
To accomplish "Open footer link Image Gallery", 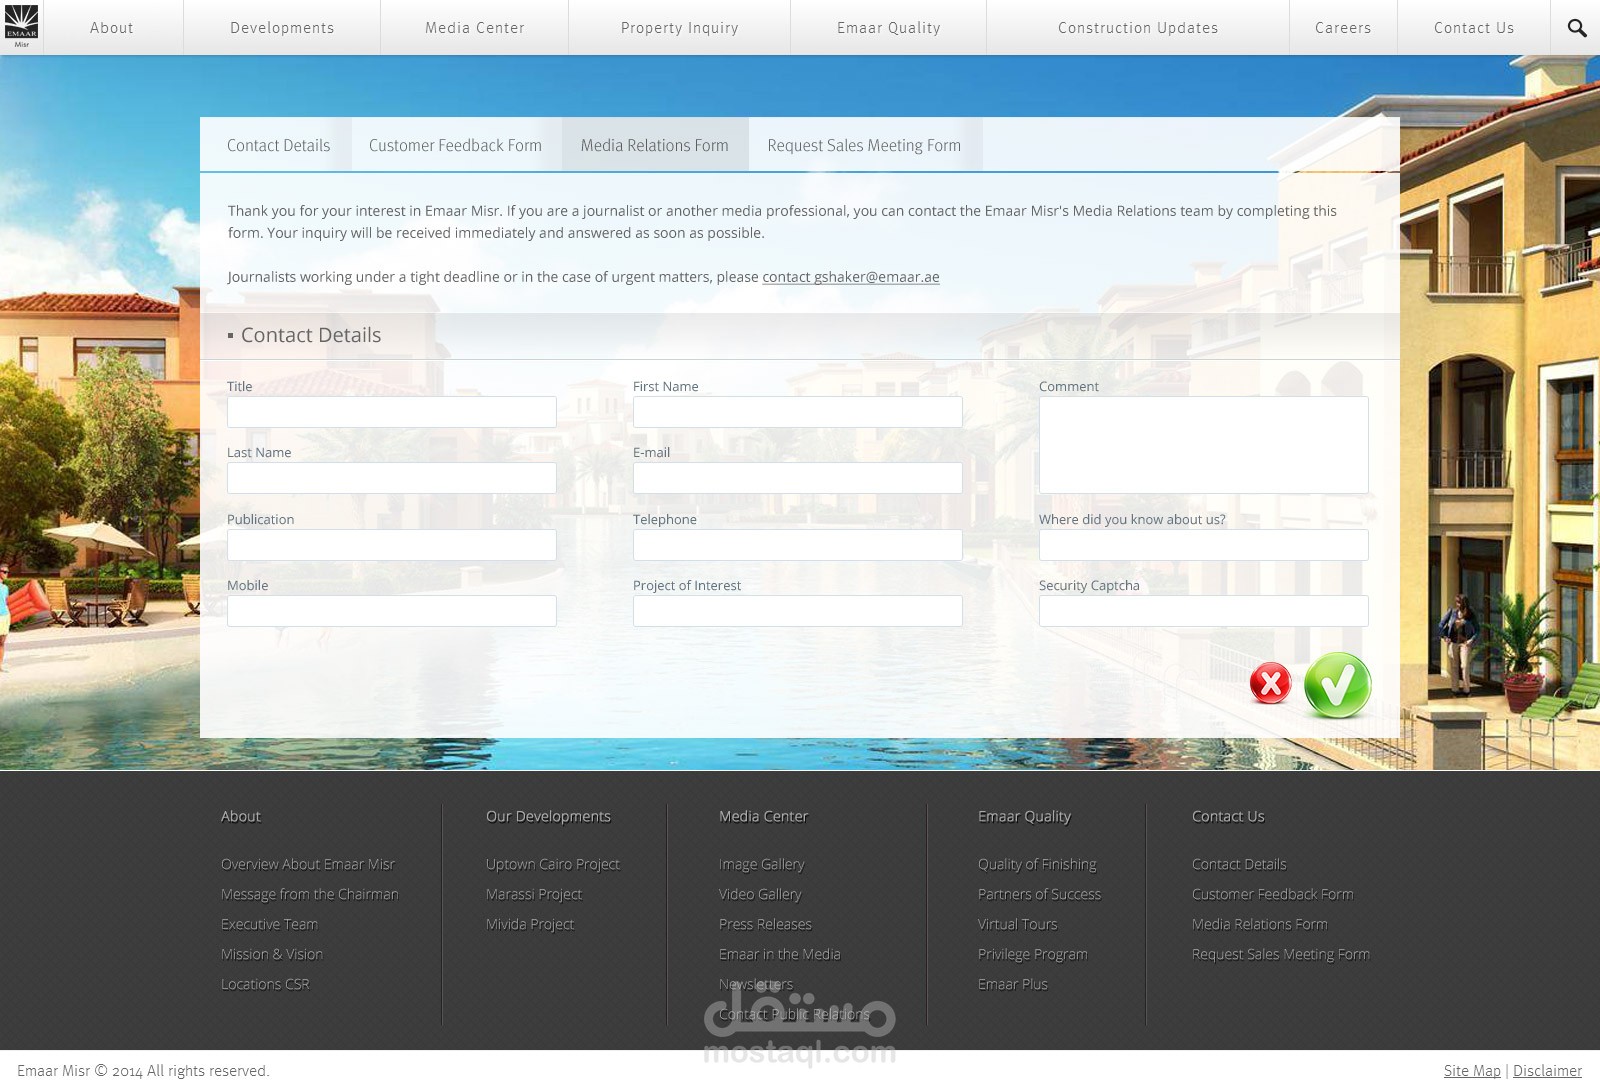I will pyautogui.click(x=762, y=864).
